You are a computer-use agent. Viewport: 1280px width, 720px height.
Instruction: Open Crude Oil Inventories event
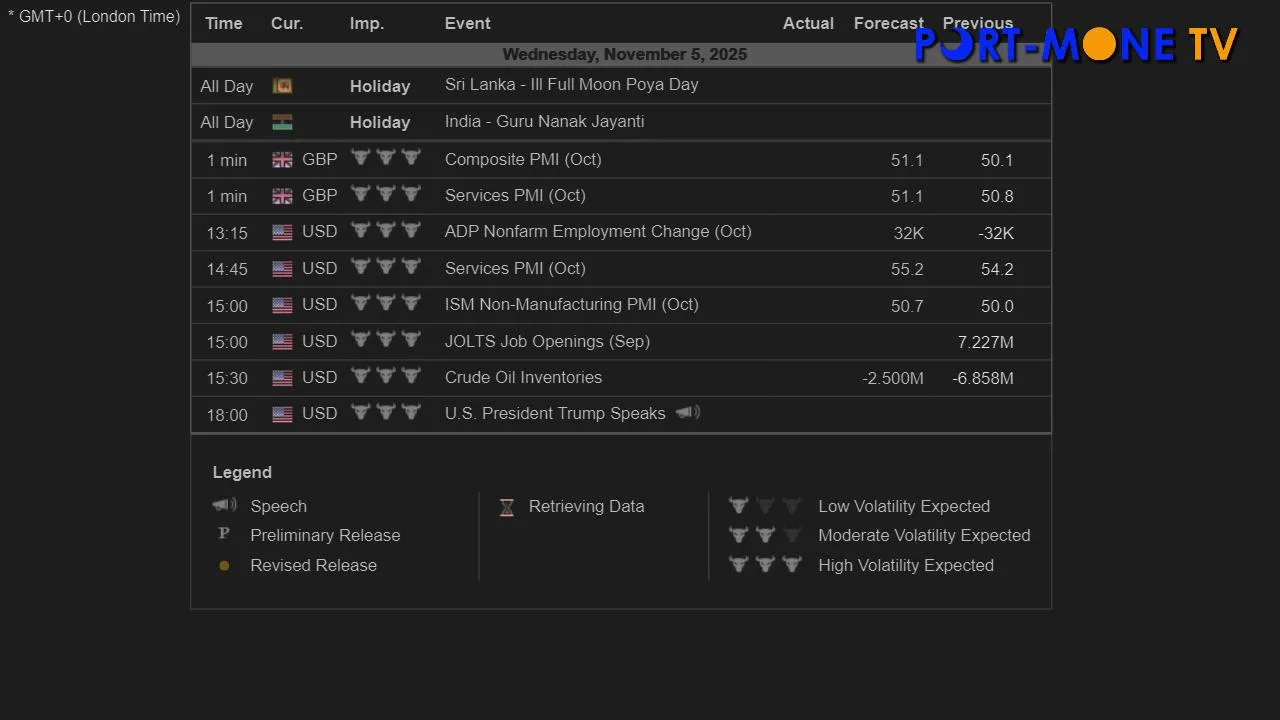(x=523, y=377)
